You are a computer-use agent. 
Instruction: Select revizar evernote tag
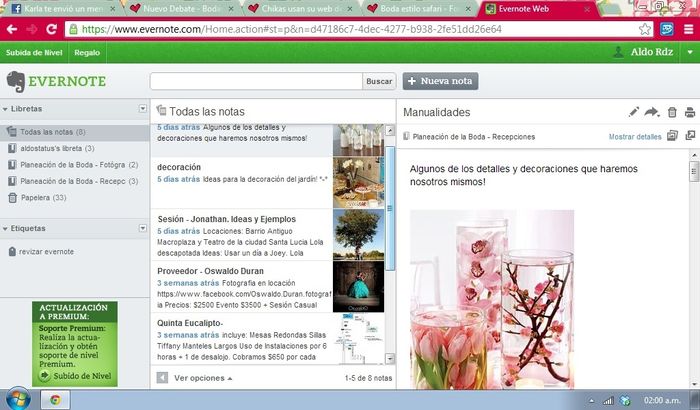pos(41,252)
